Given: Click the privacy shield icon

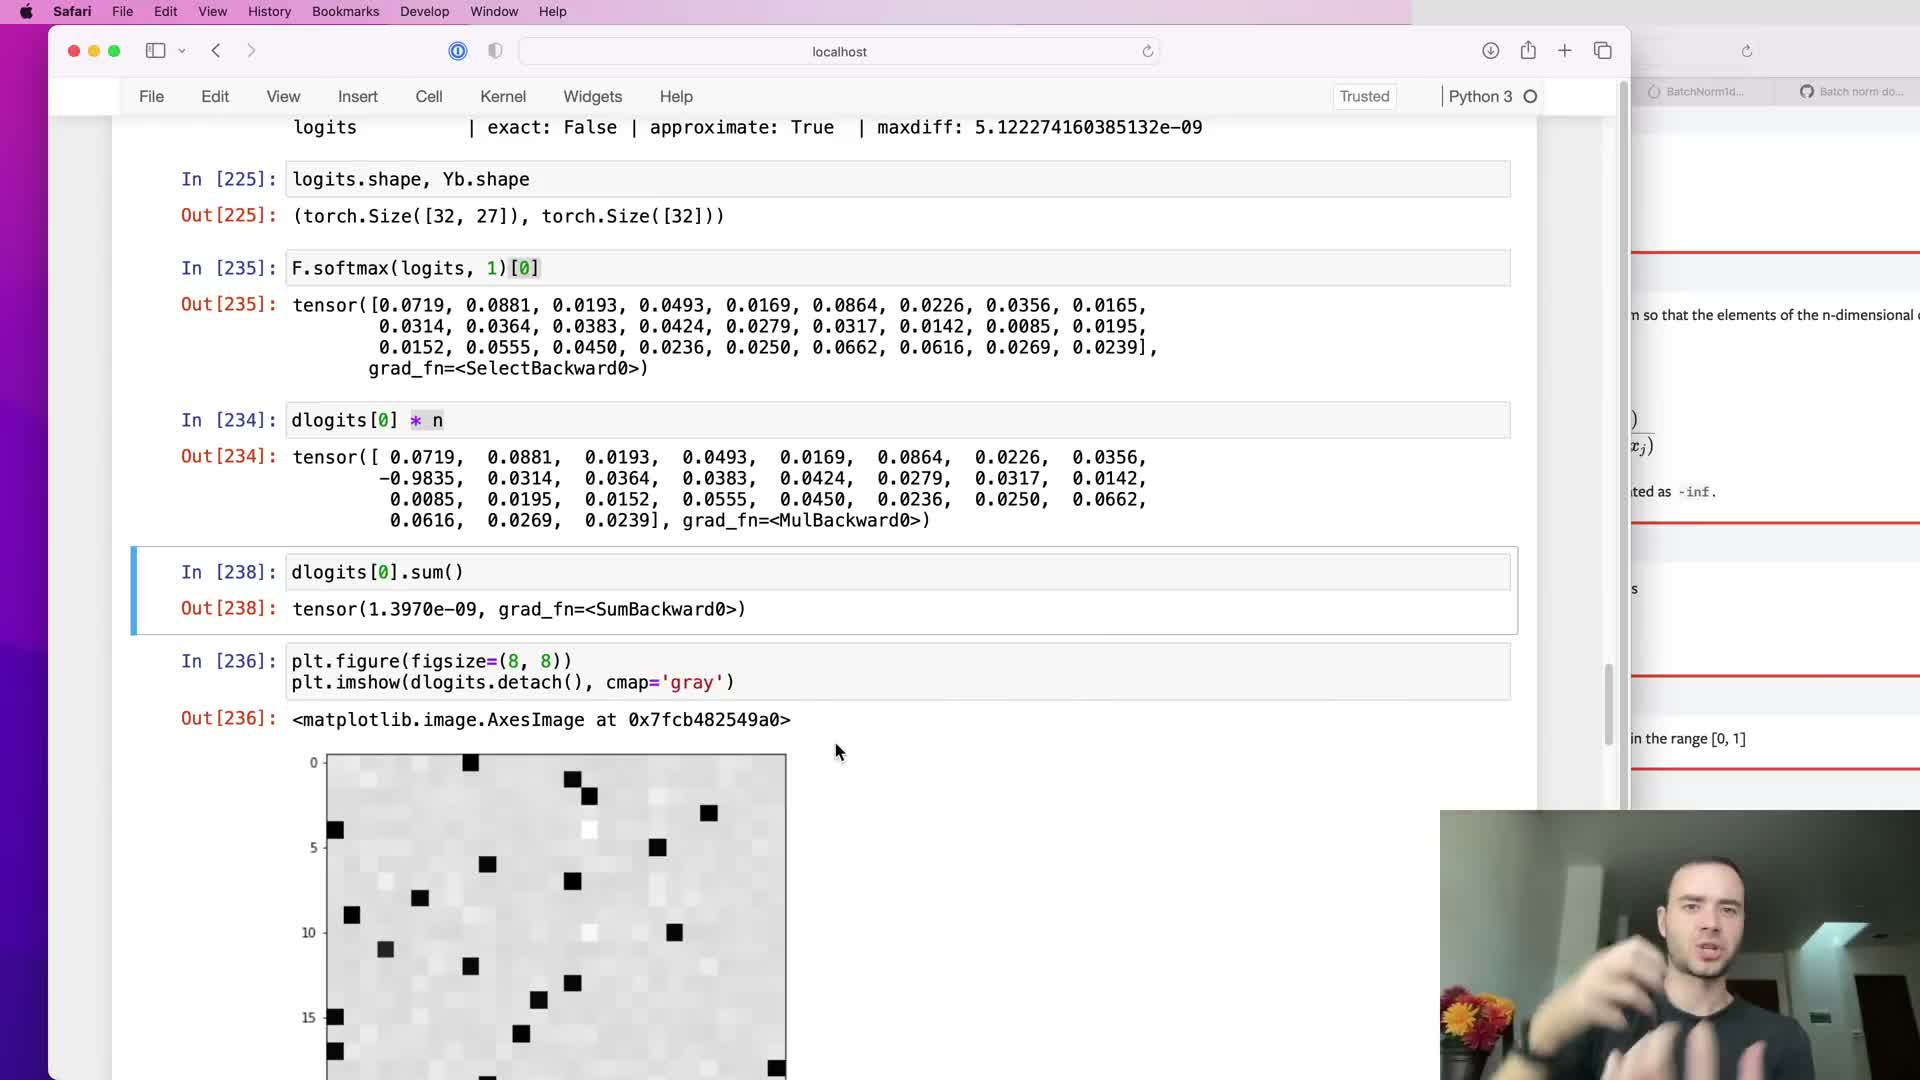Looking at the screenshot, I should (495, 51).
